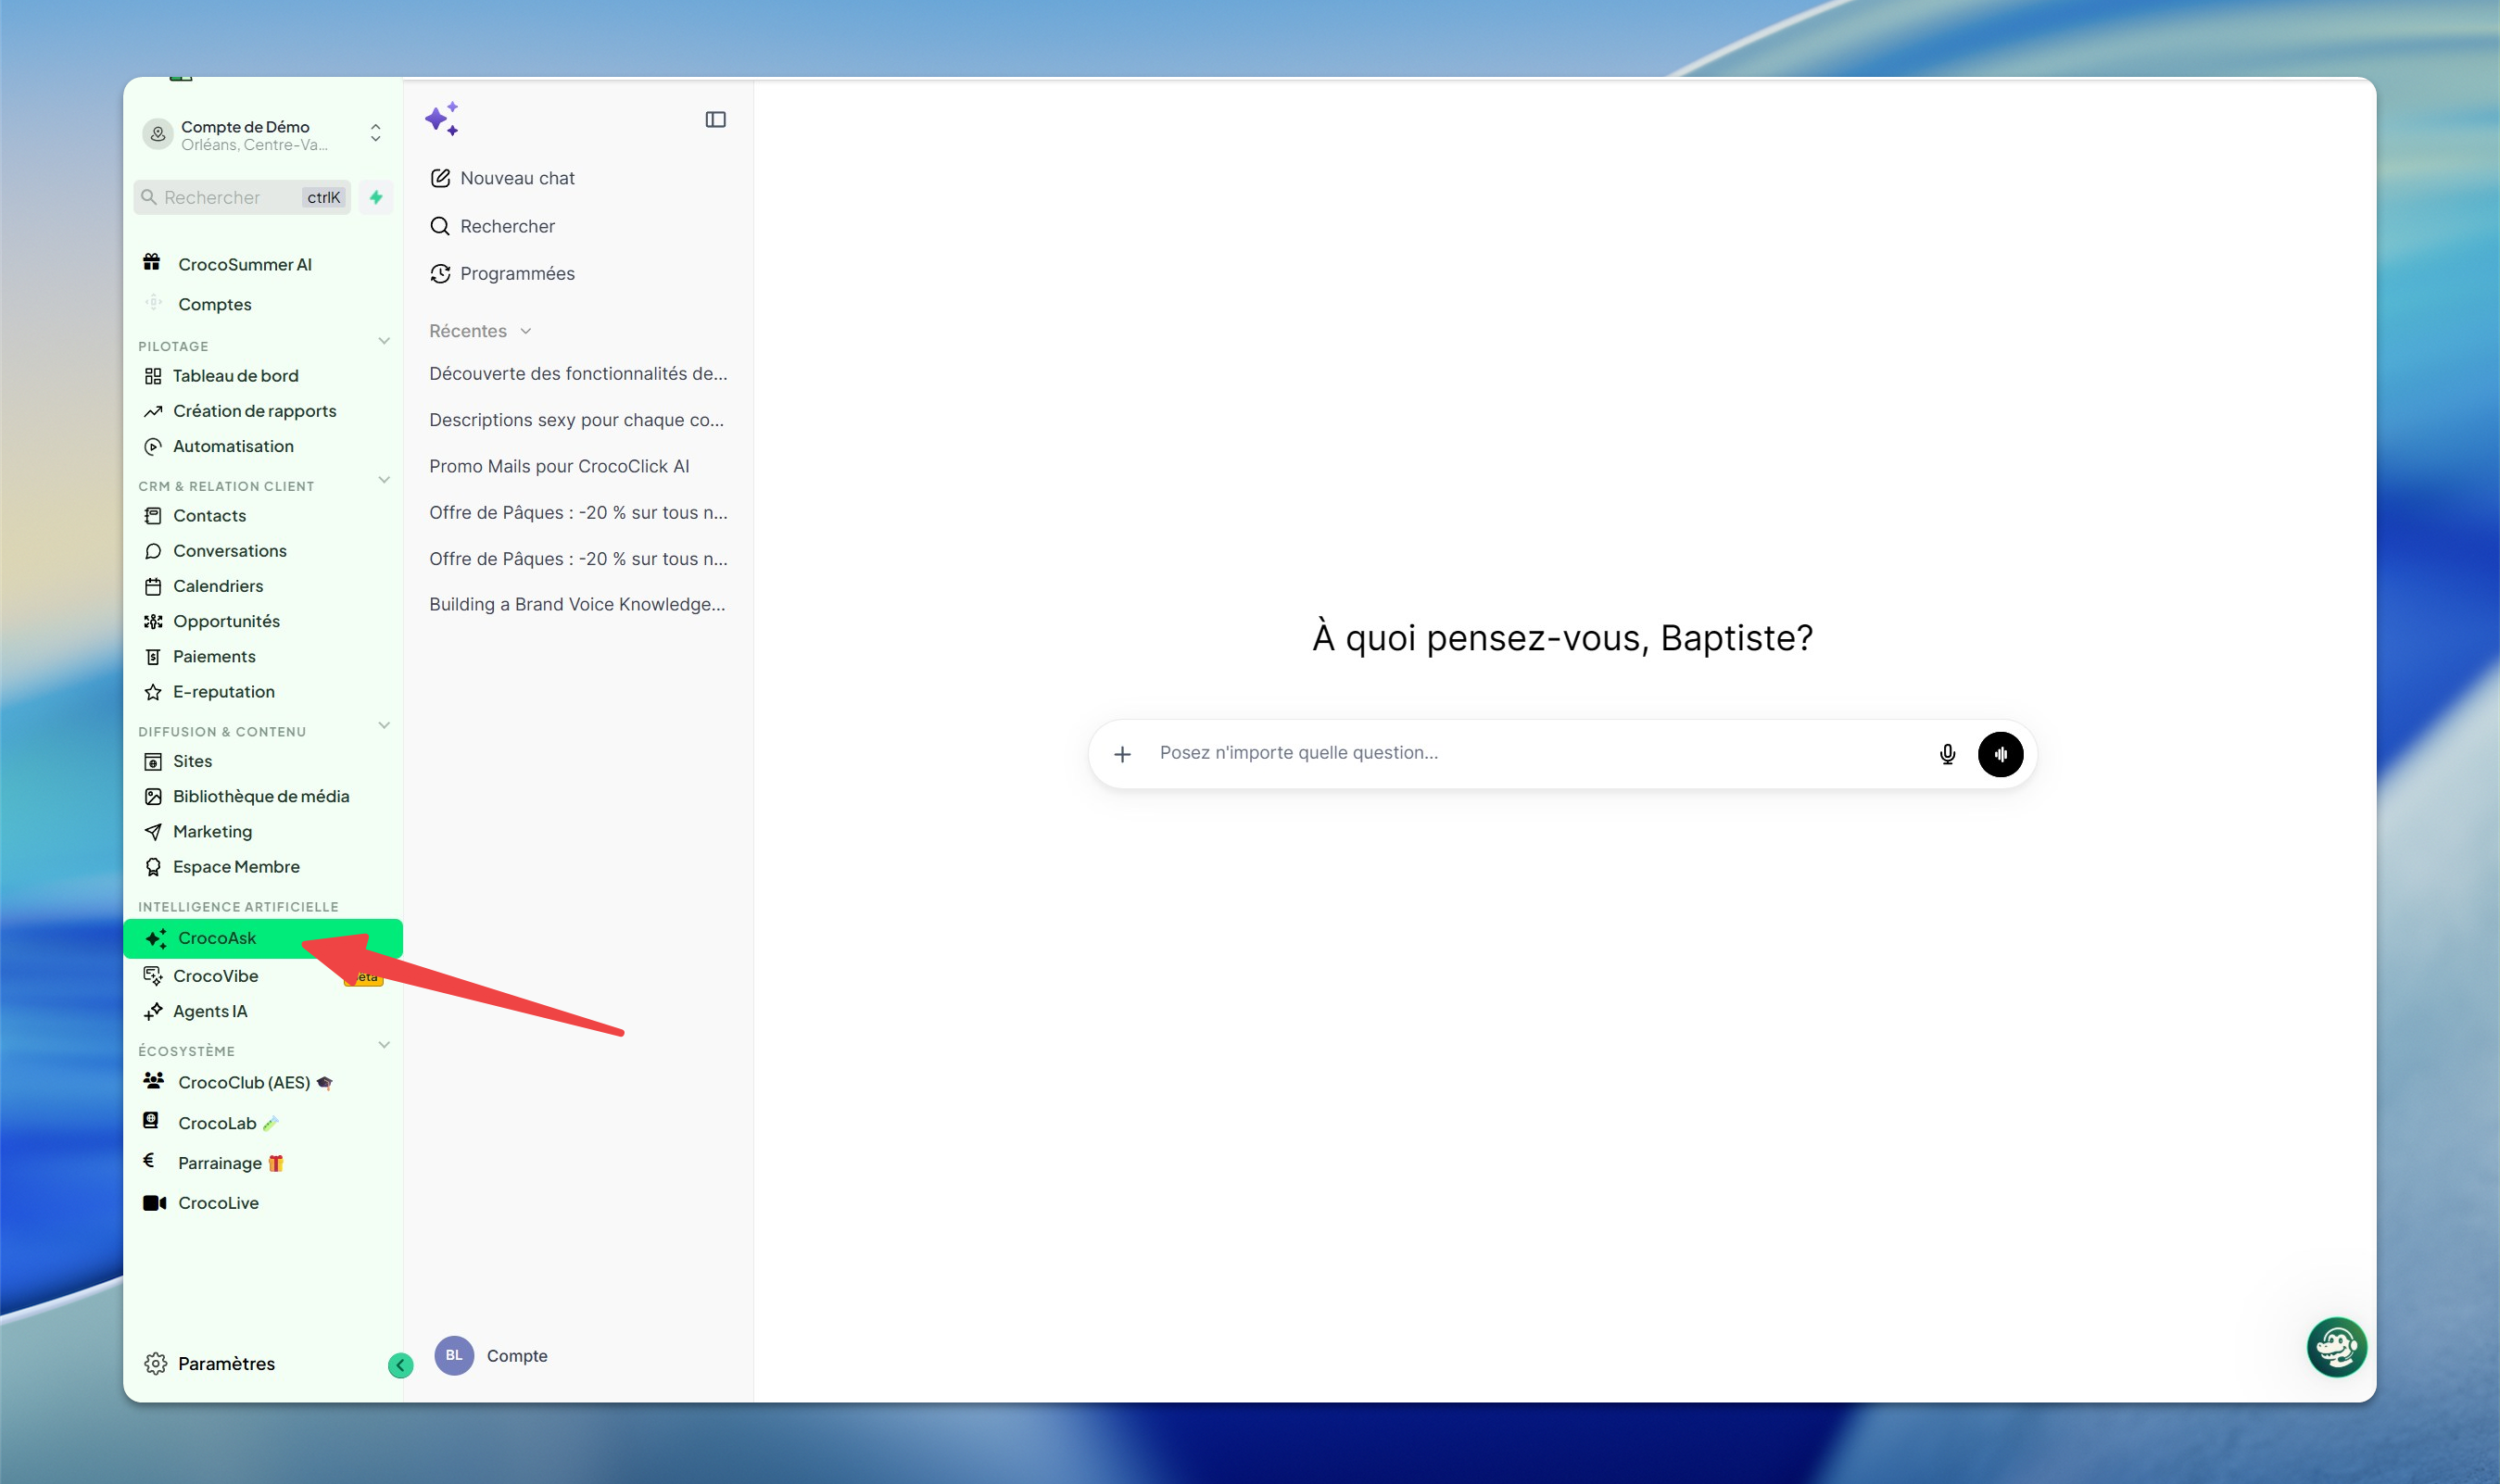This screenshot has width=2500, height=1484.
Task: Click the CrocoVibe icon
Action: (153, 976)
